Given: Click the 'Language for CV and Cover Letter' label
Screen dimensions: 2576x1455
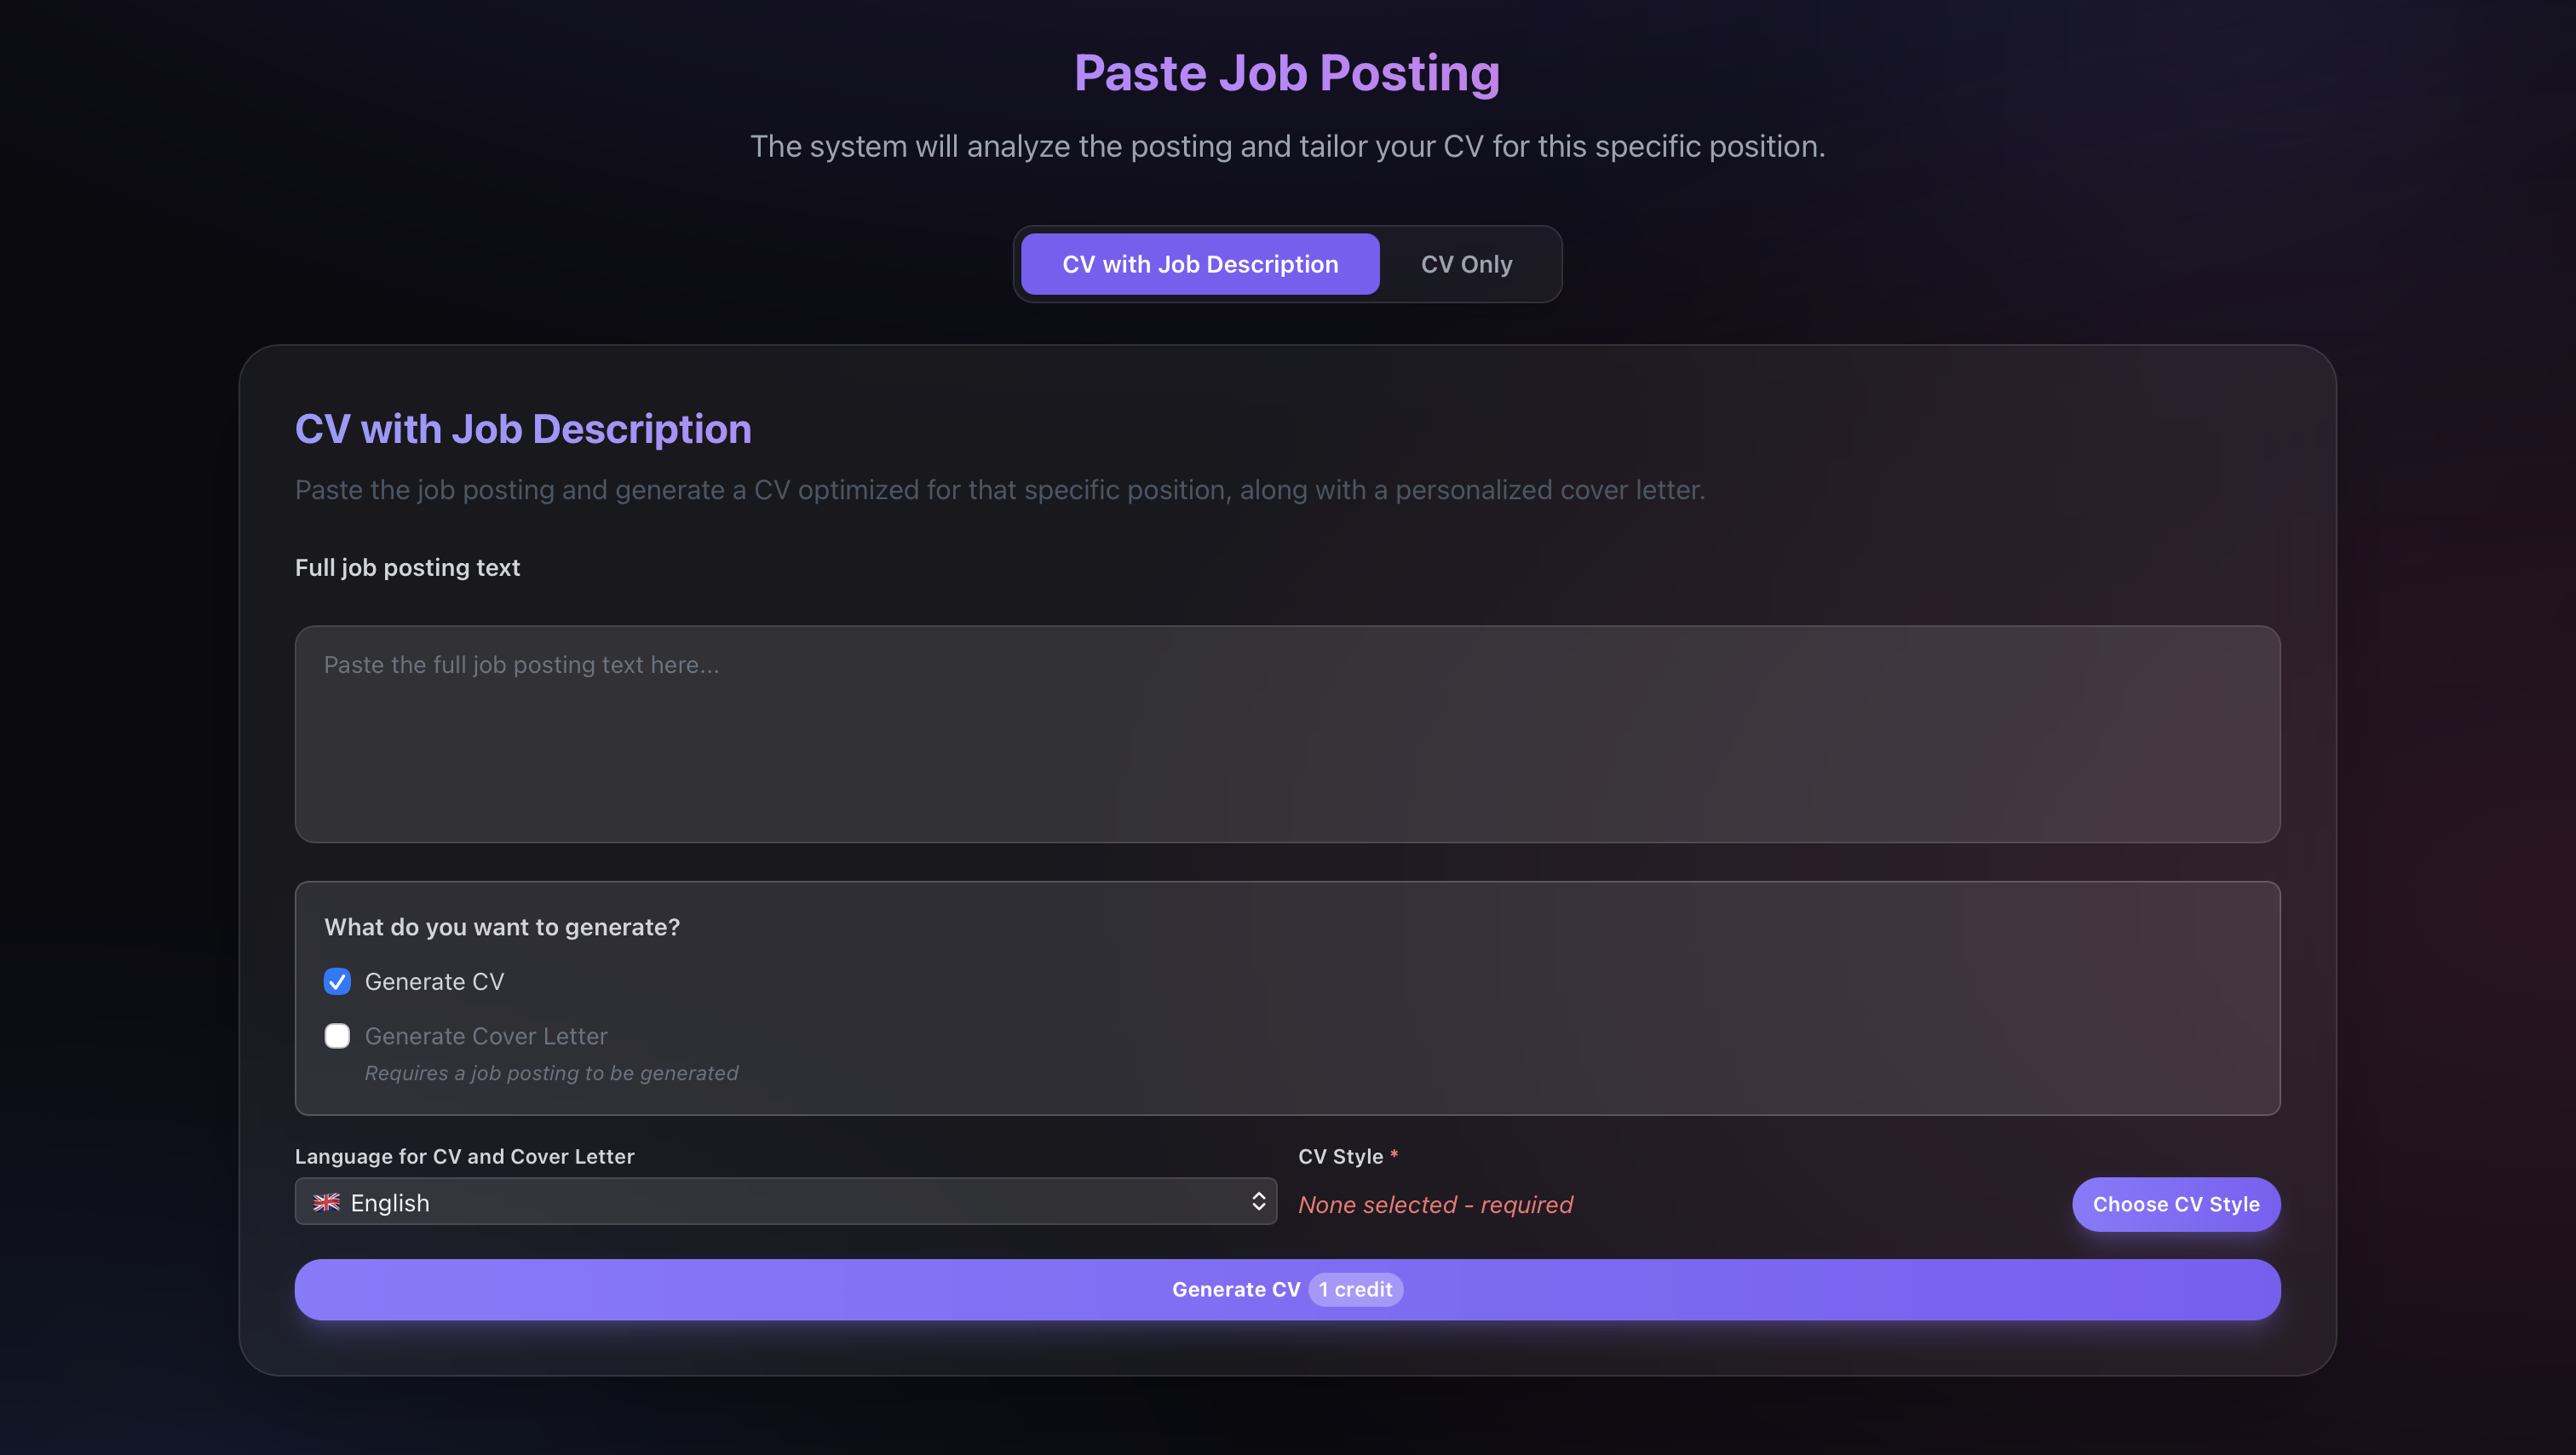Looking at the screenshot, I should click(464, 1156).
